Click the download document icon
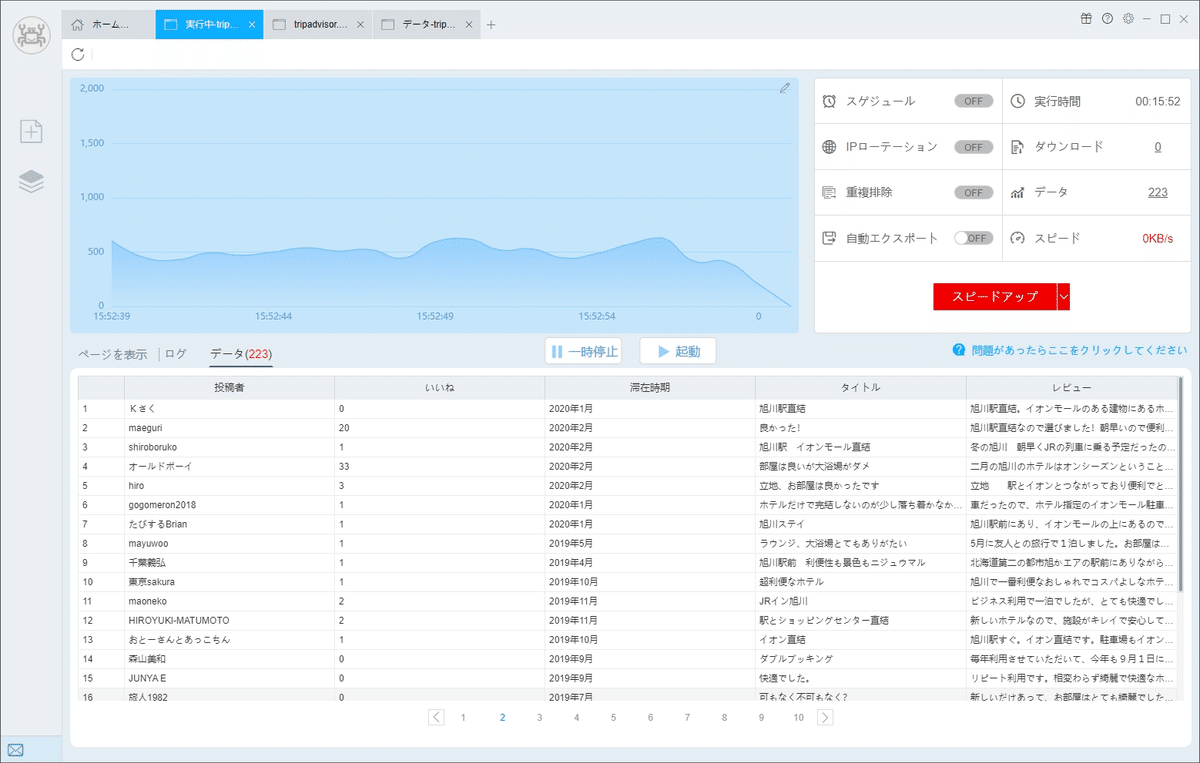The width and height of the screenshot is (1200, 763). tap(1018, 147)
